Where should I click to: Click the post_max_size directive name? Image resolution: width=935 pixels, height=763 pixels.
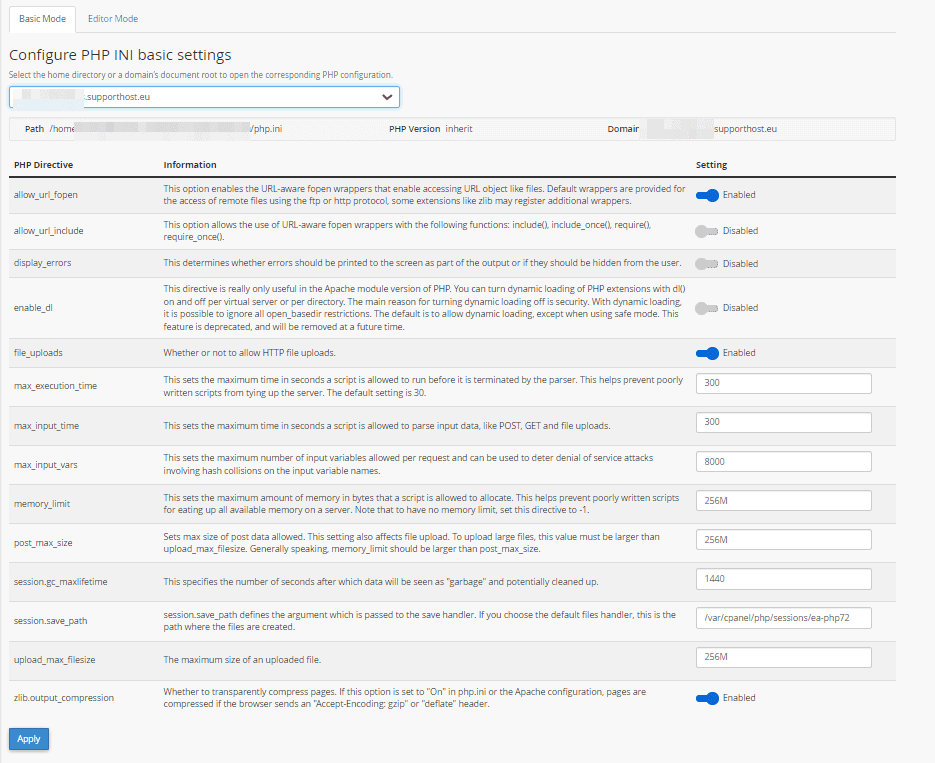[43, 543]
